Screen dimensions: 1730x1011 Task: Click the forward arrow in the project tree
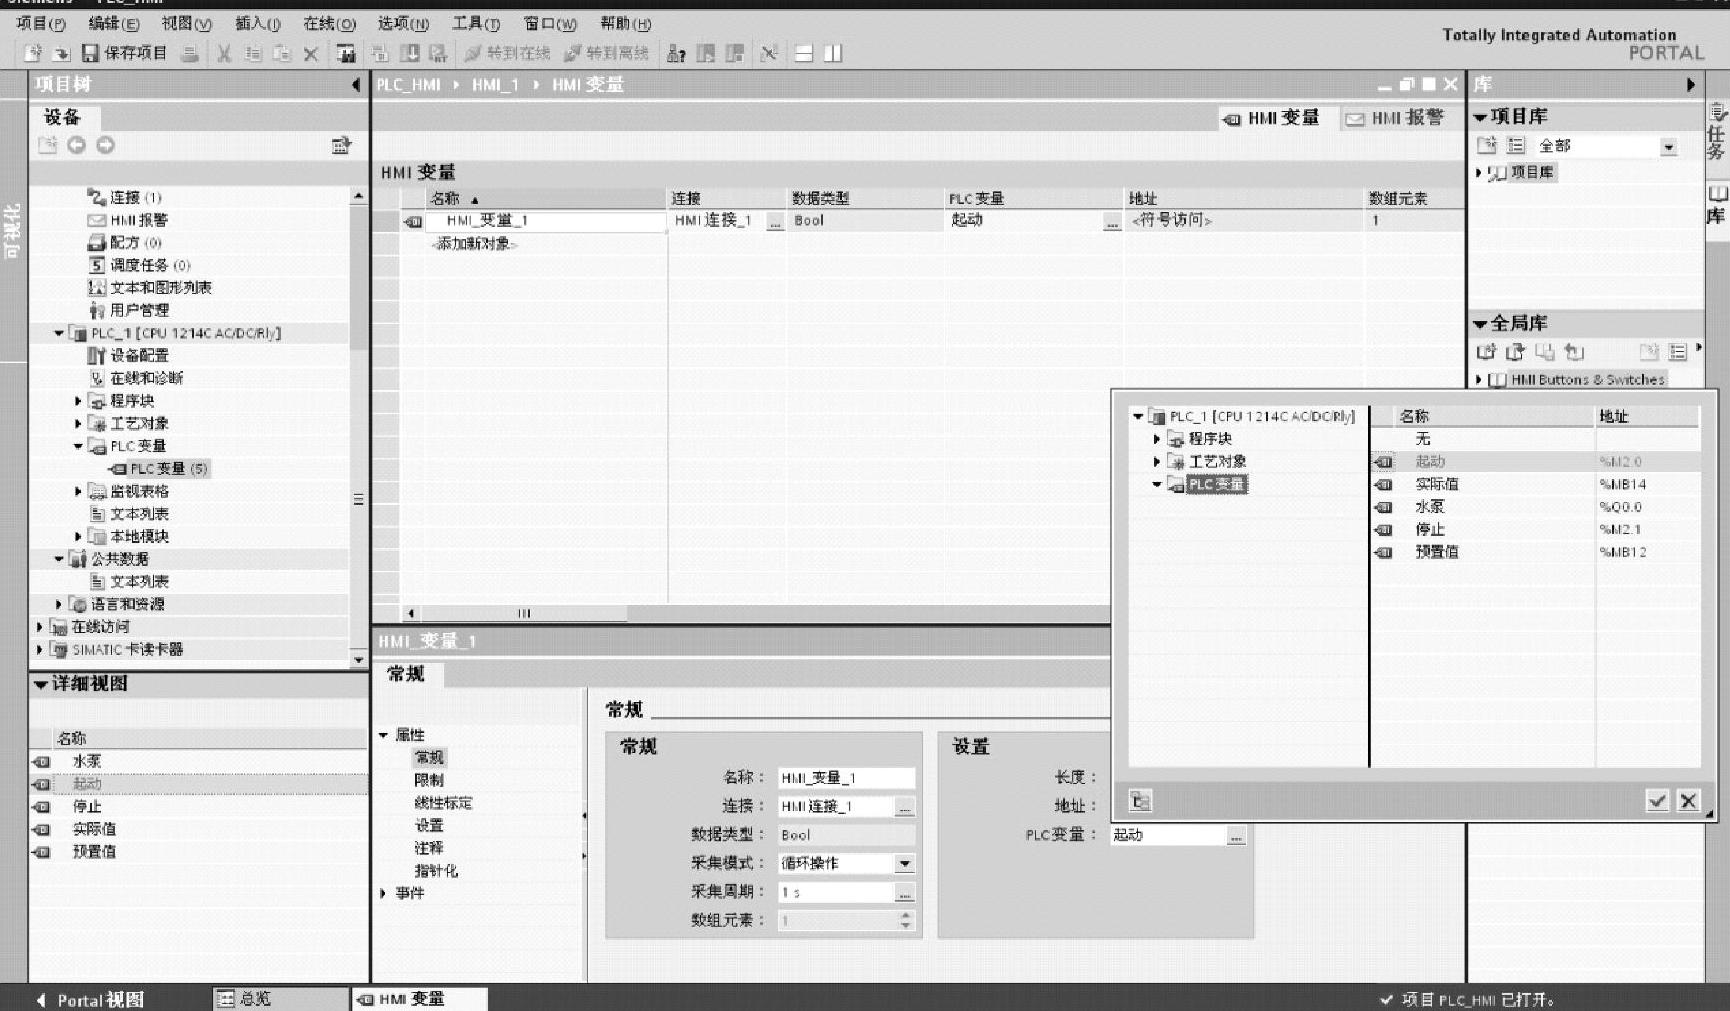105,145
